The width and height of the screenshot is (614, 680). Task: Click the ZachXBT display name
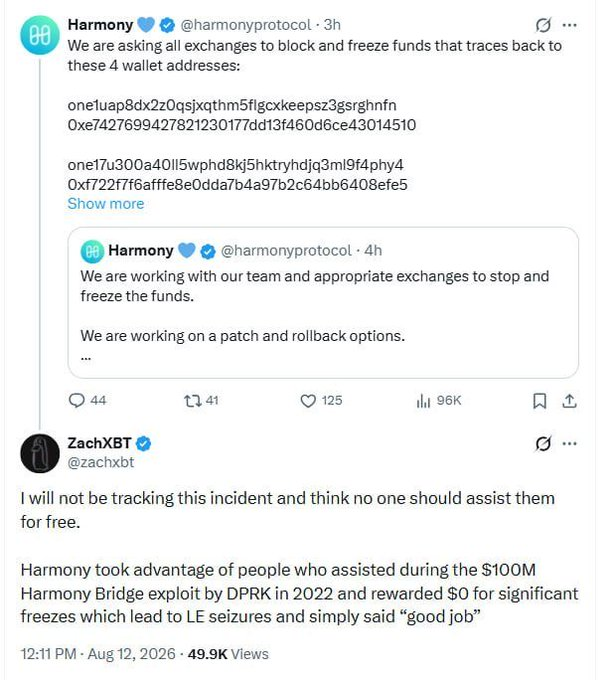click(99, 443)
